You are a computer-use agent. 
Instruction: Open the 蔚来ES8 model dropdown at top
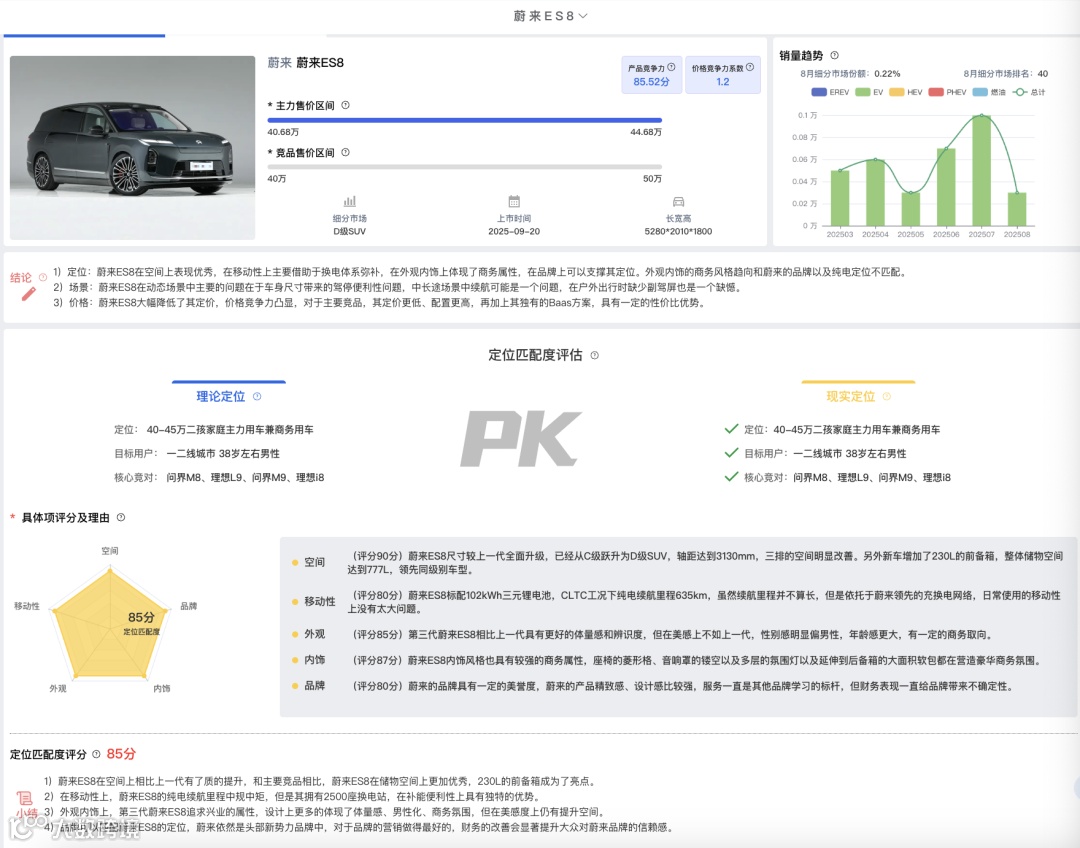click(550, 16)
